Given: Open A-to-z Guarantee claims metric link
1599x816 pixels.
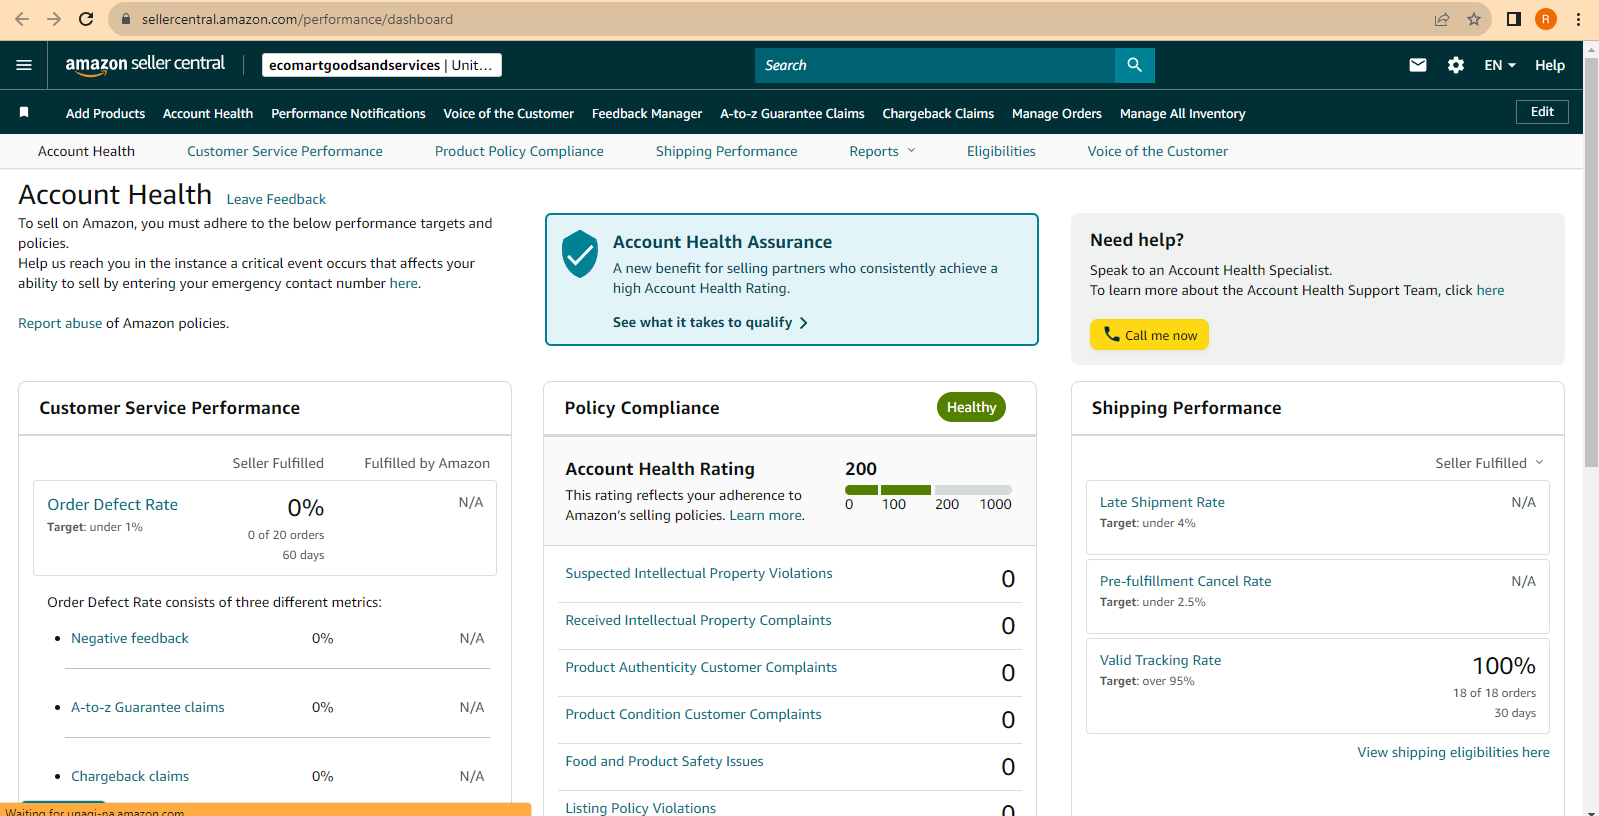Looking at the screenshot, I should pos(148,707).
